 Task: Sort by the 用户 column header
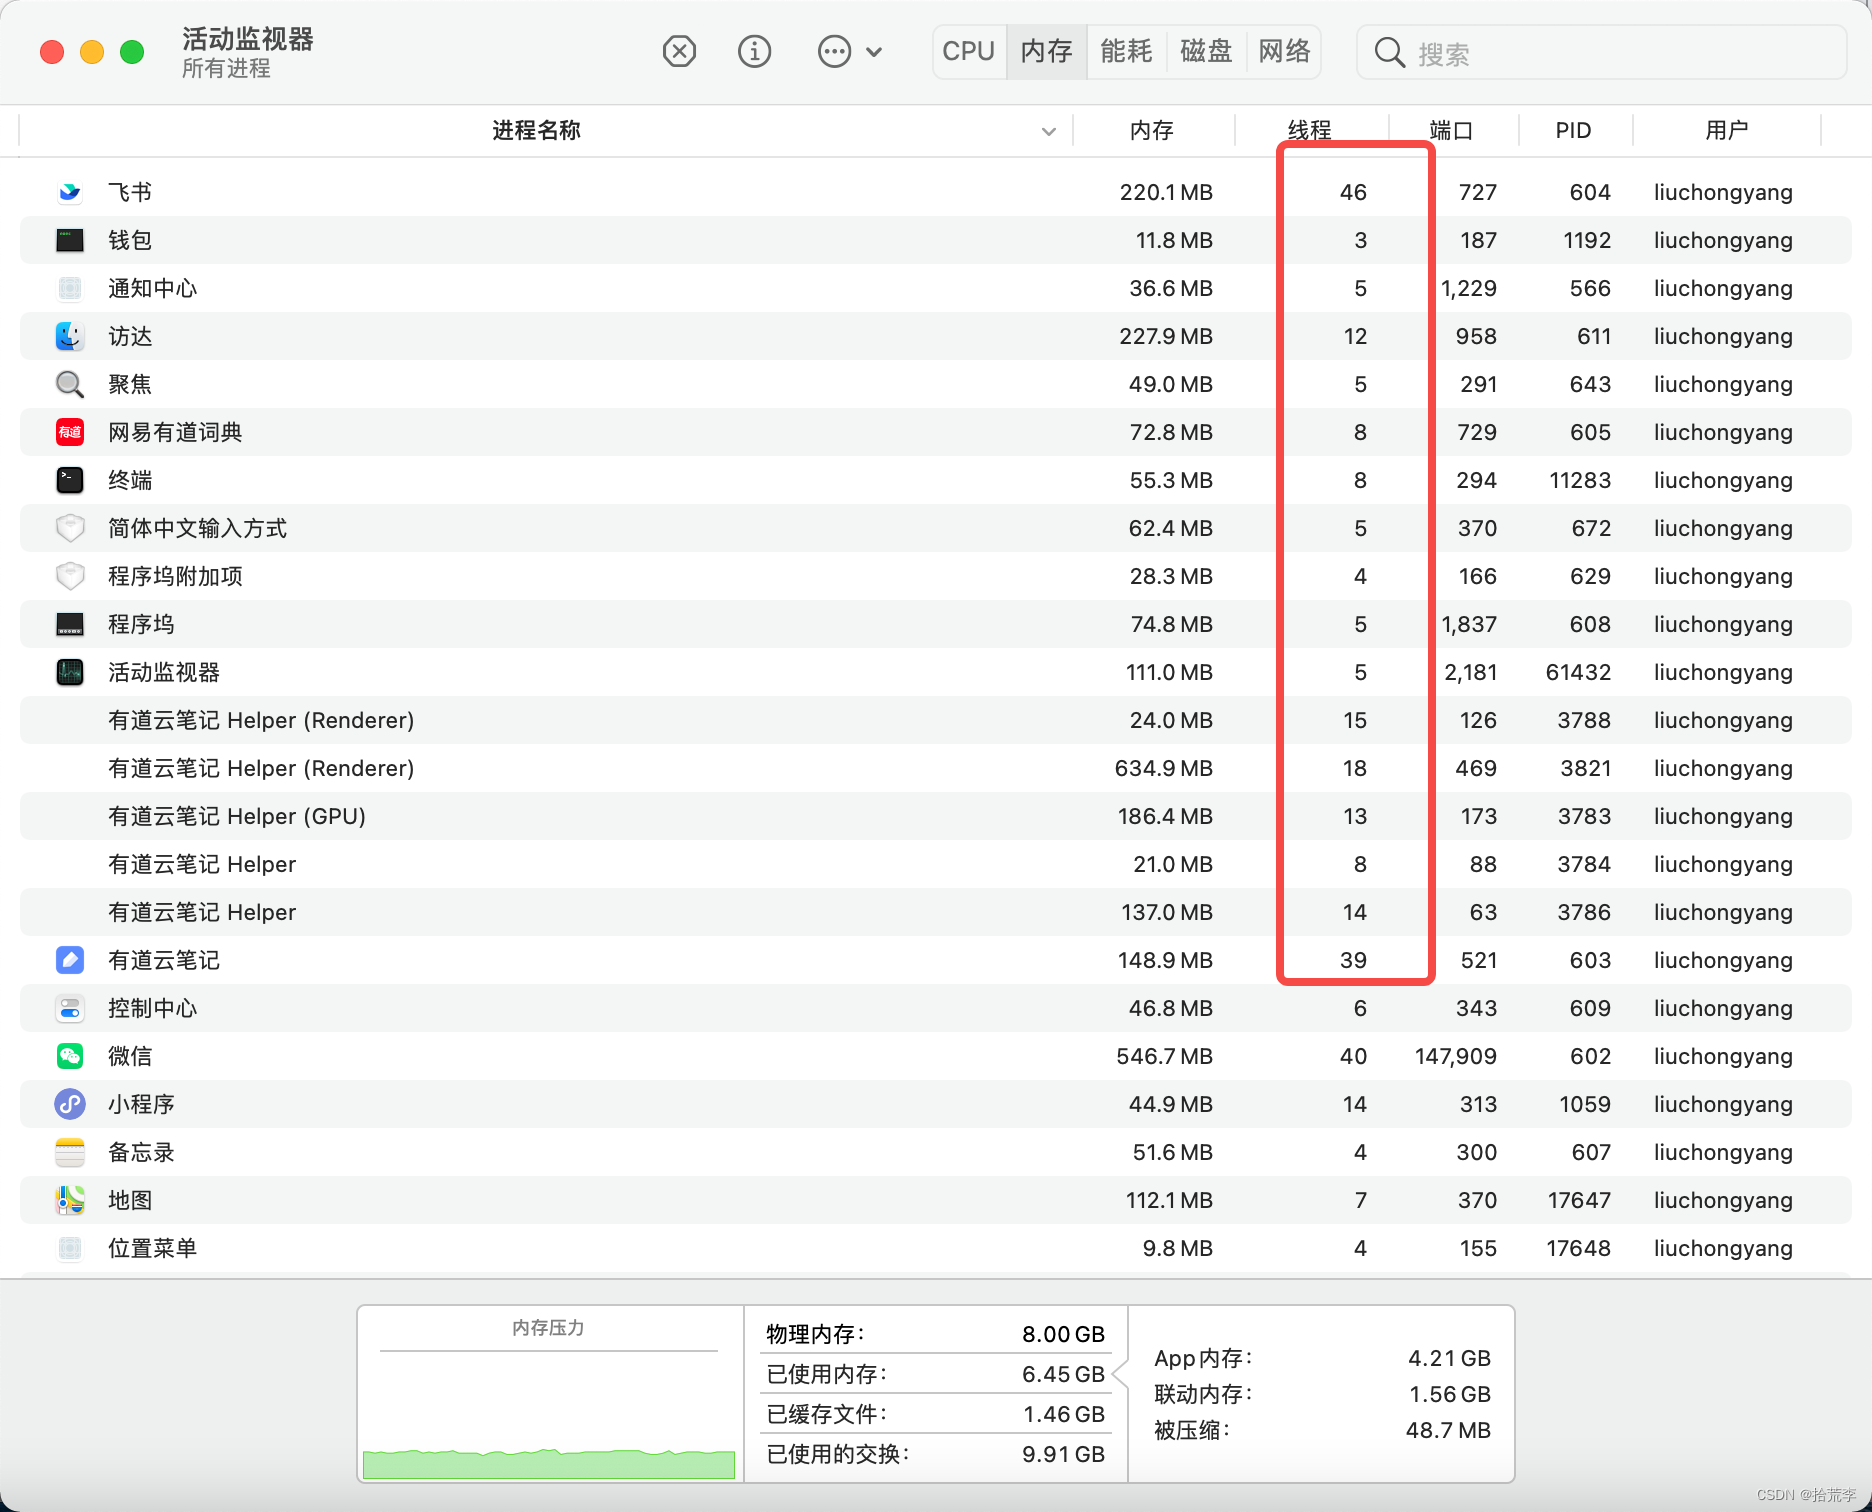tap(1727, 130)
